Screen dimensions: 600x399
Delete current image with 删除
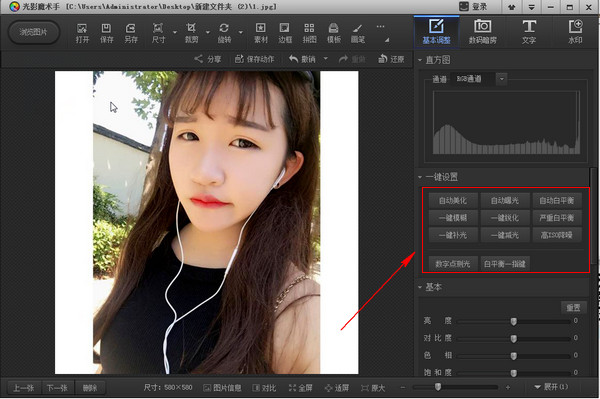tap(90, 388)
